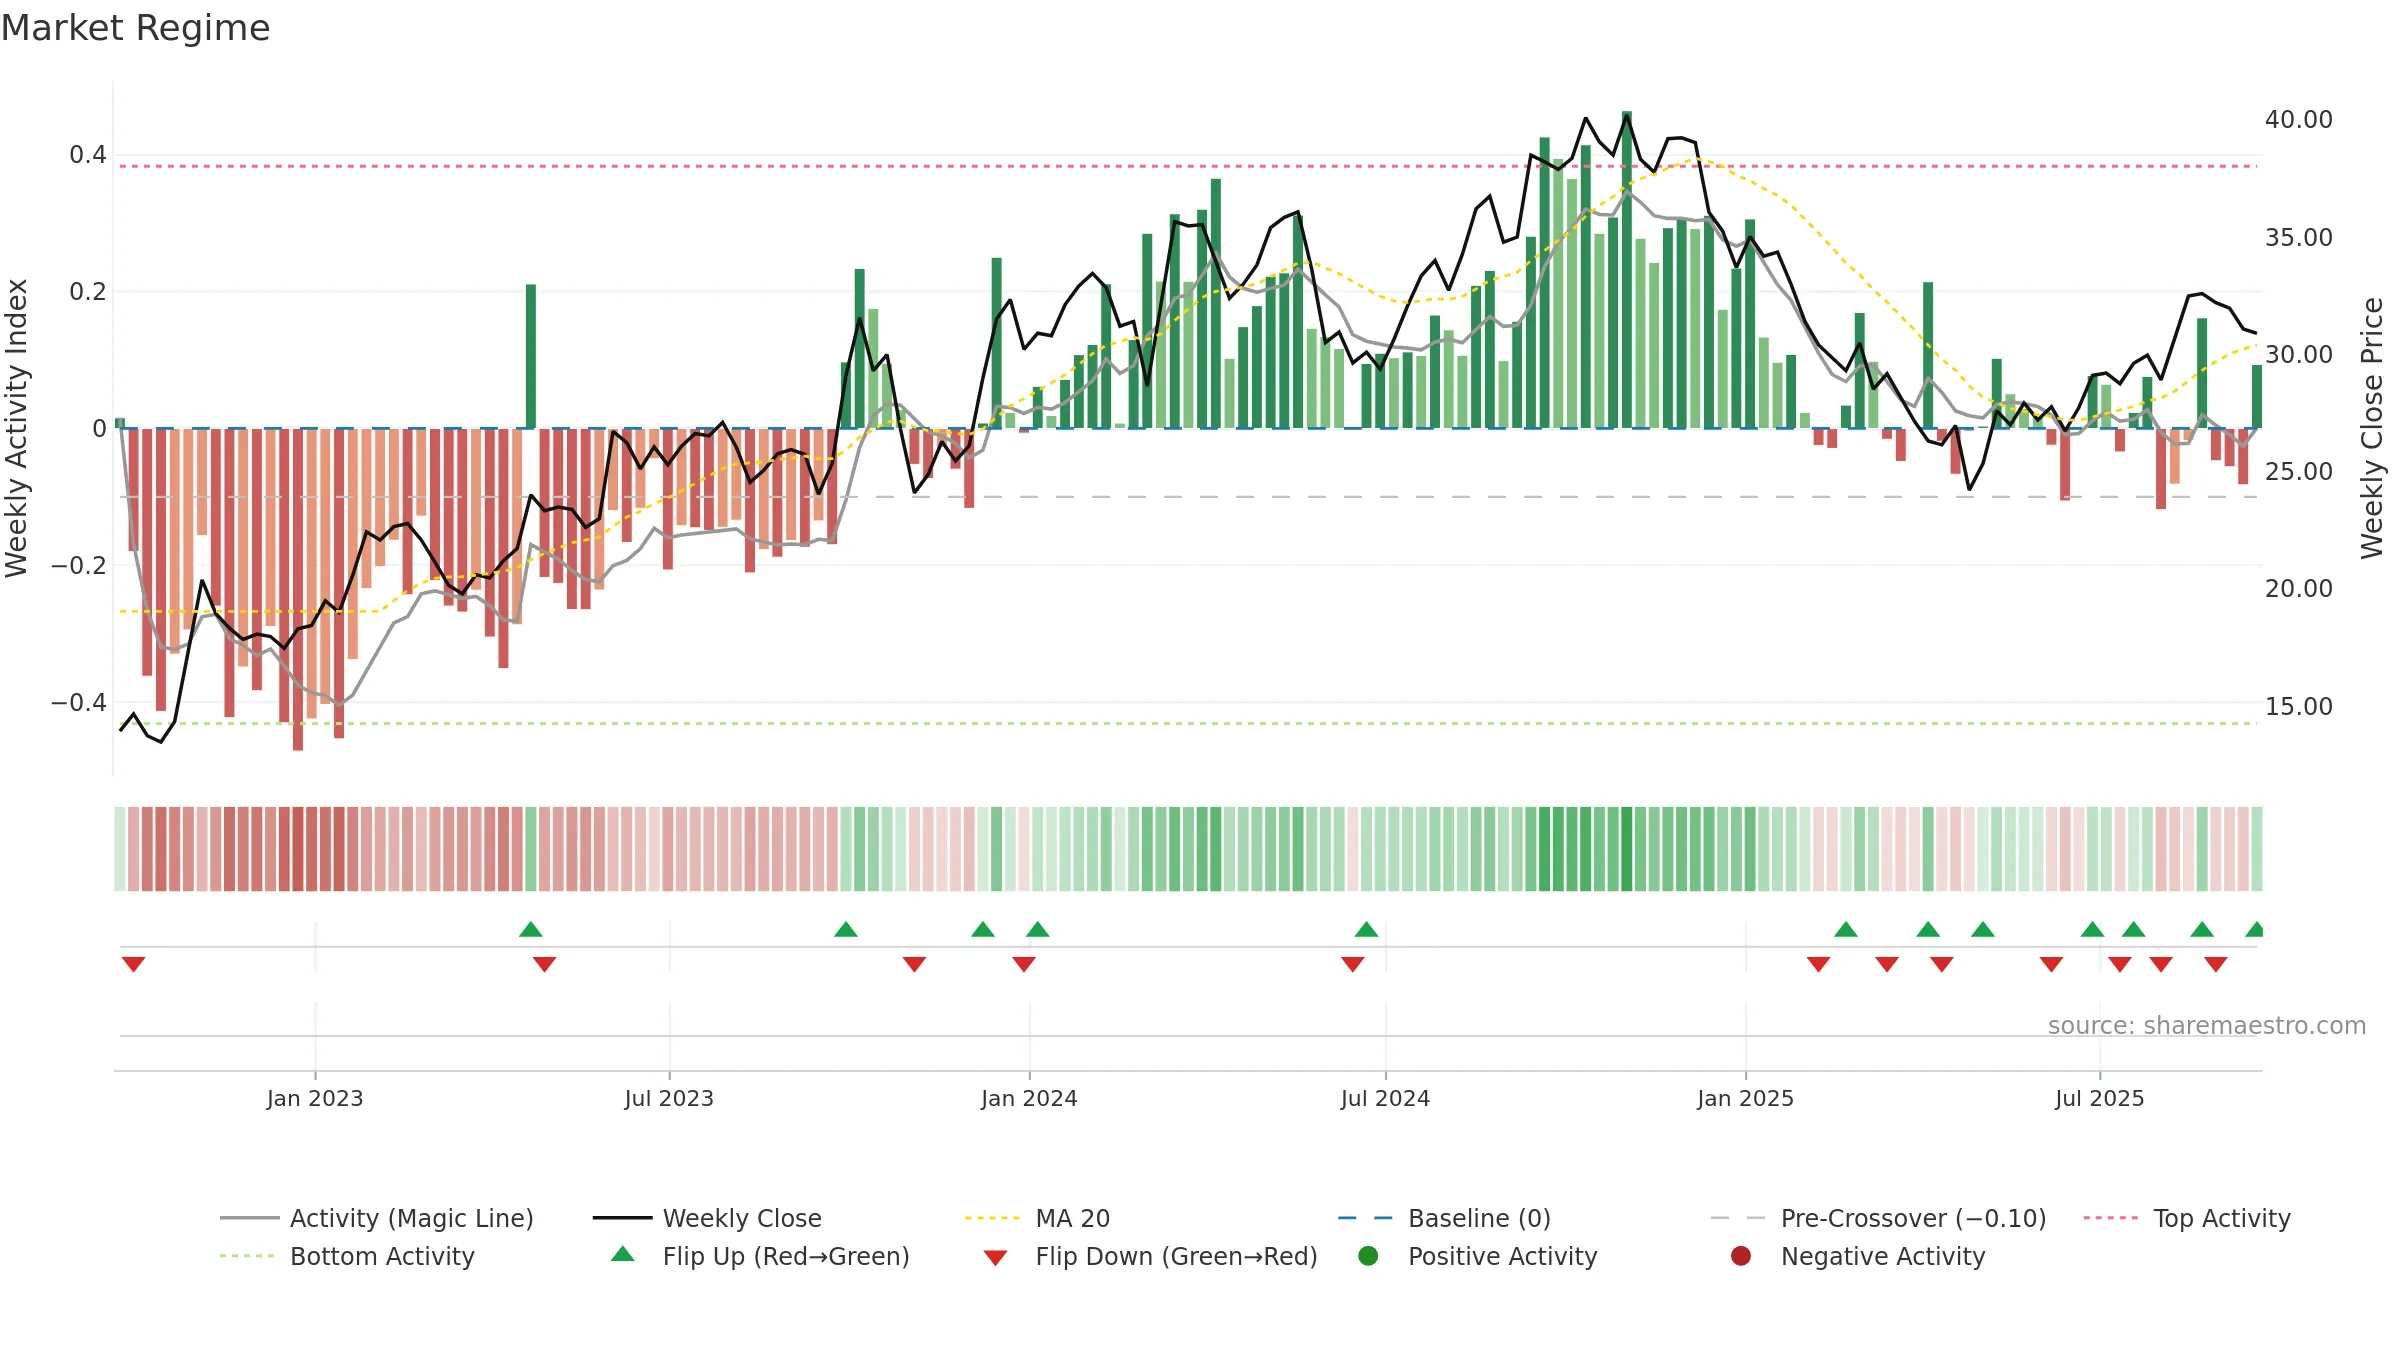The image size is (2400, 1350).
Task: Click the Jul 2023 x-axis label
Action: coord(669,1098)
